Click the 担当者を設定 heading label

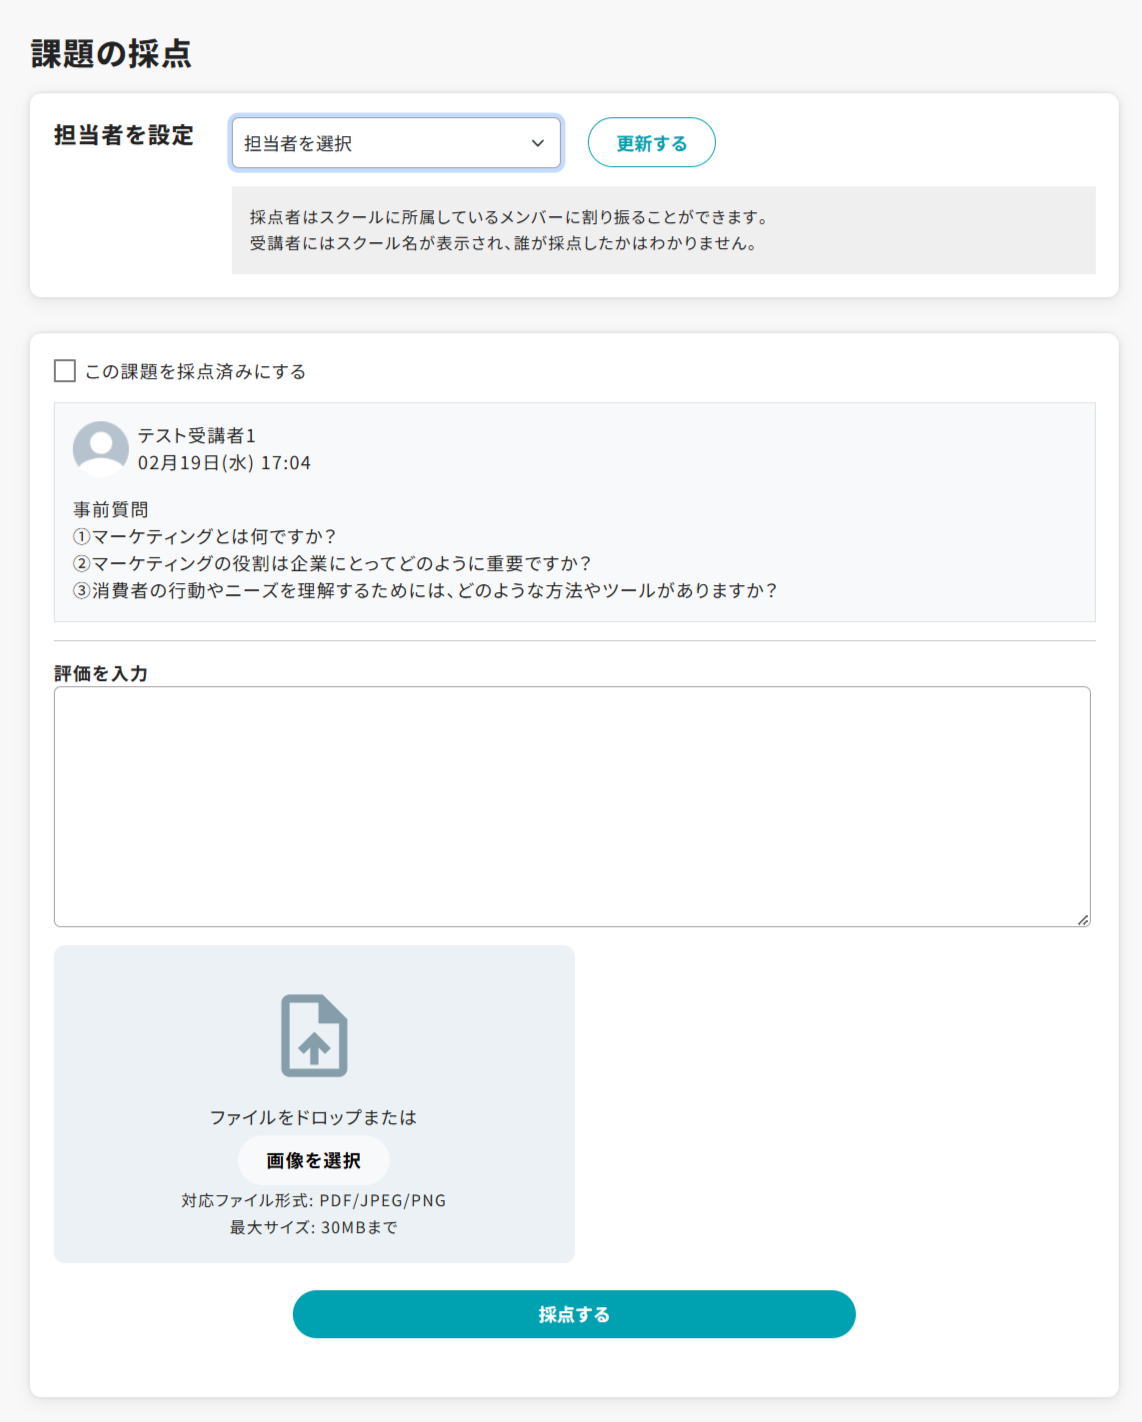coord(124,135)
